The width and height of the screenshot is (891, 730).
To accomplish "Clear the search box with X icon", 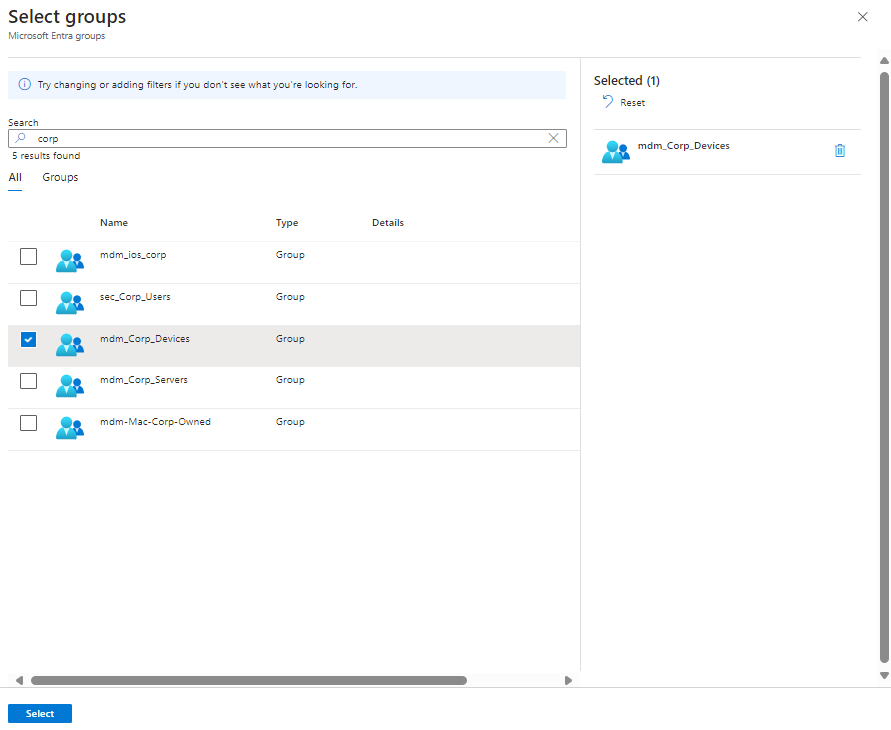I will coord(553,139).
